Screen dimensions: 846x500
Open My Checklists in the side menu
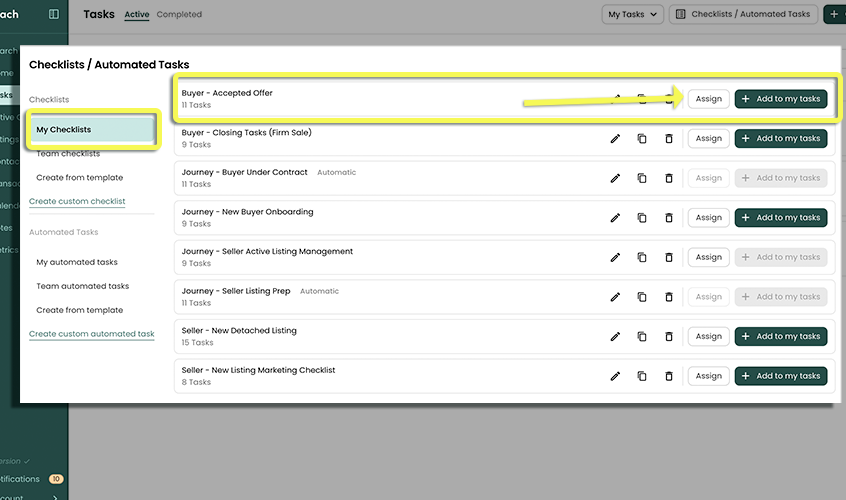64,130
